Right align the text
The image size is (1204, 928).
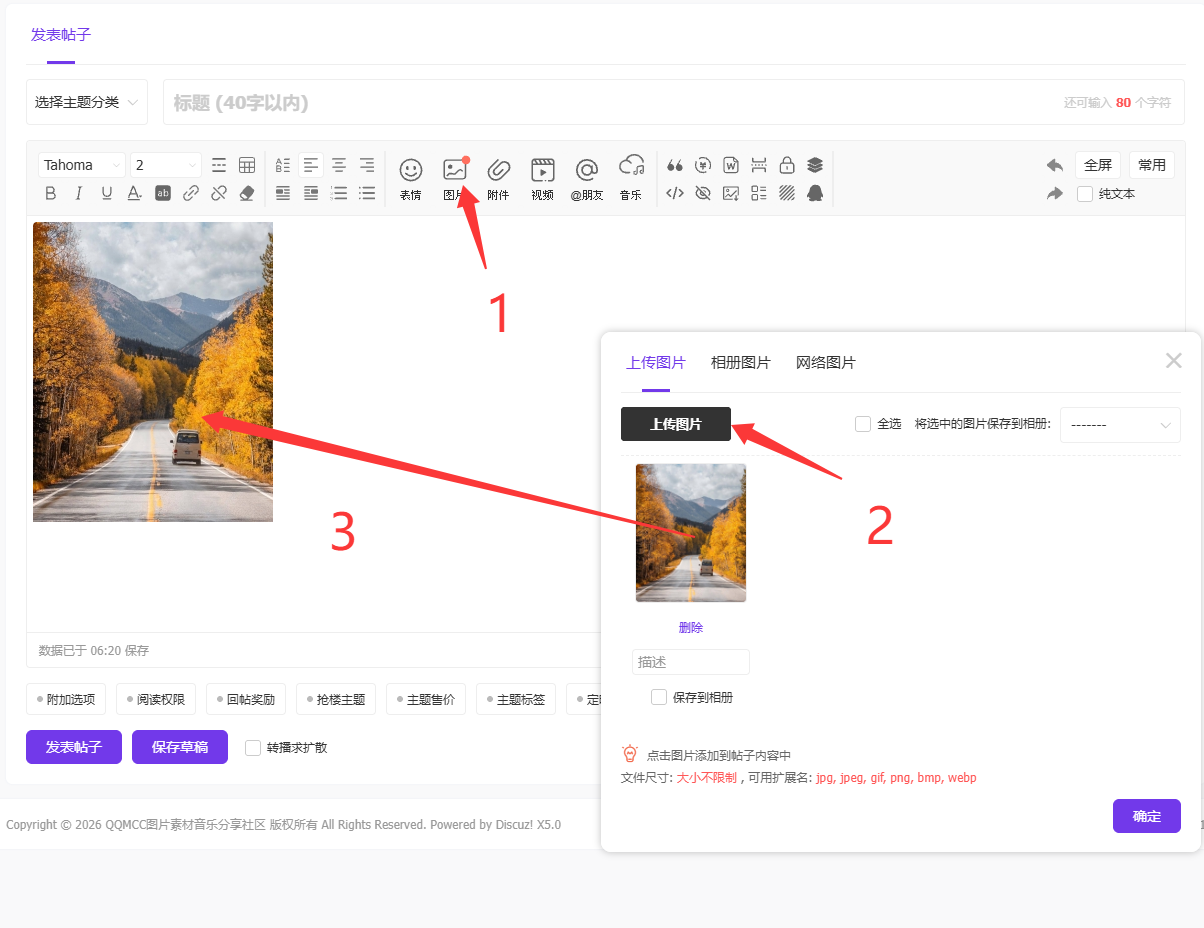pos(367,165)
